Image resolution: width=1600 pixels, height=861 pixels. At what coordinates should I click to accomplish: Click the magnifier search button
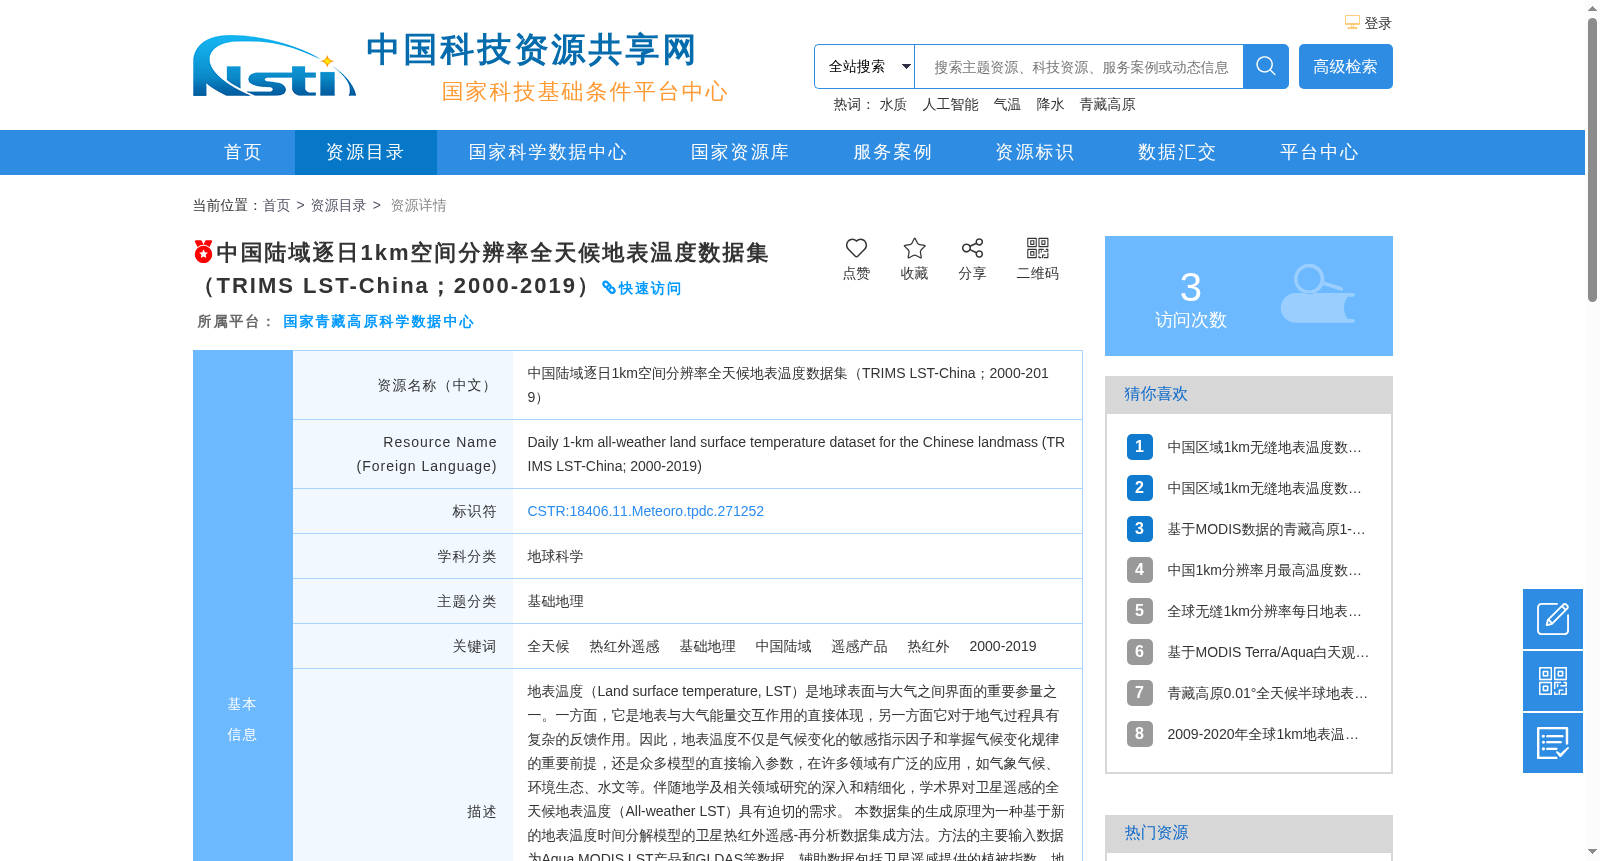click(x=1266, y=66)
